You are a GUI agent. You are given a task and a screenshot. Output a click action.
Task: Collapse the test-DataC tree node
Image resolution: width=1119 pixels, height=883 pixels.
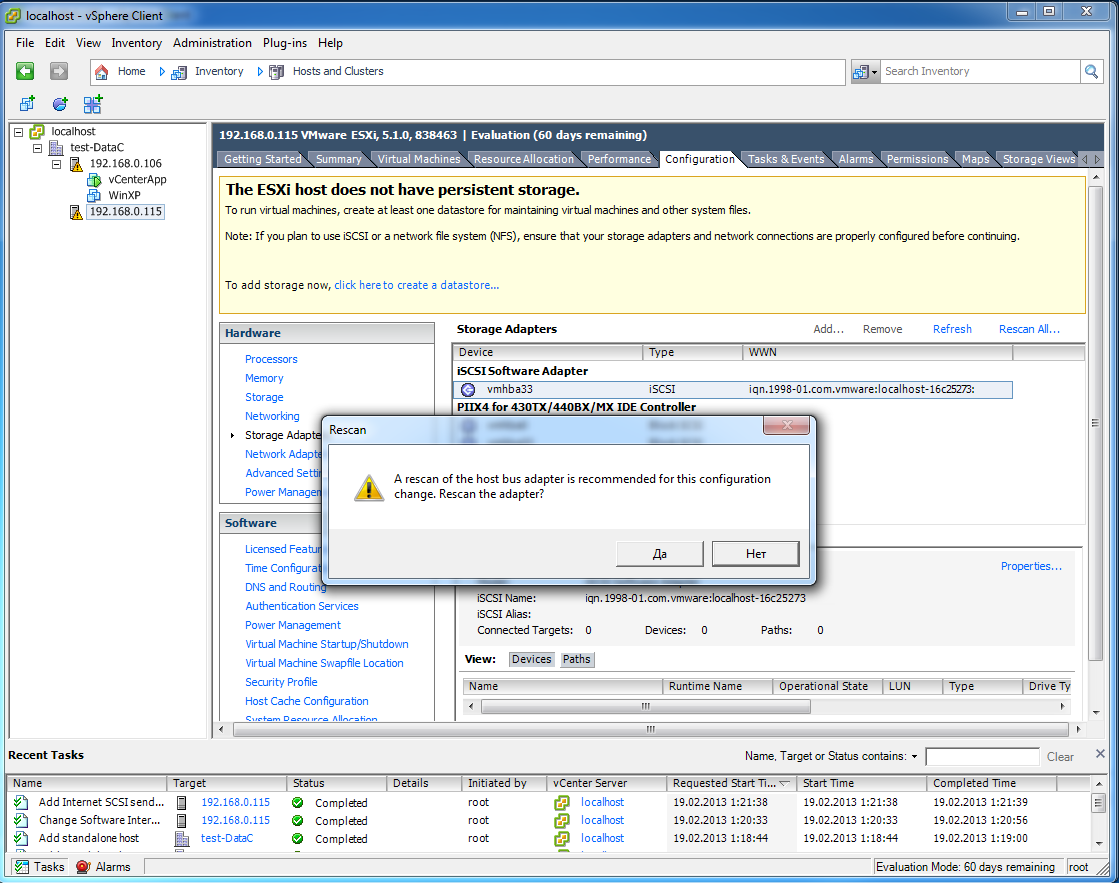click(37, 148)
